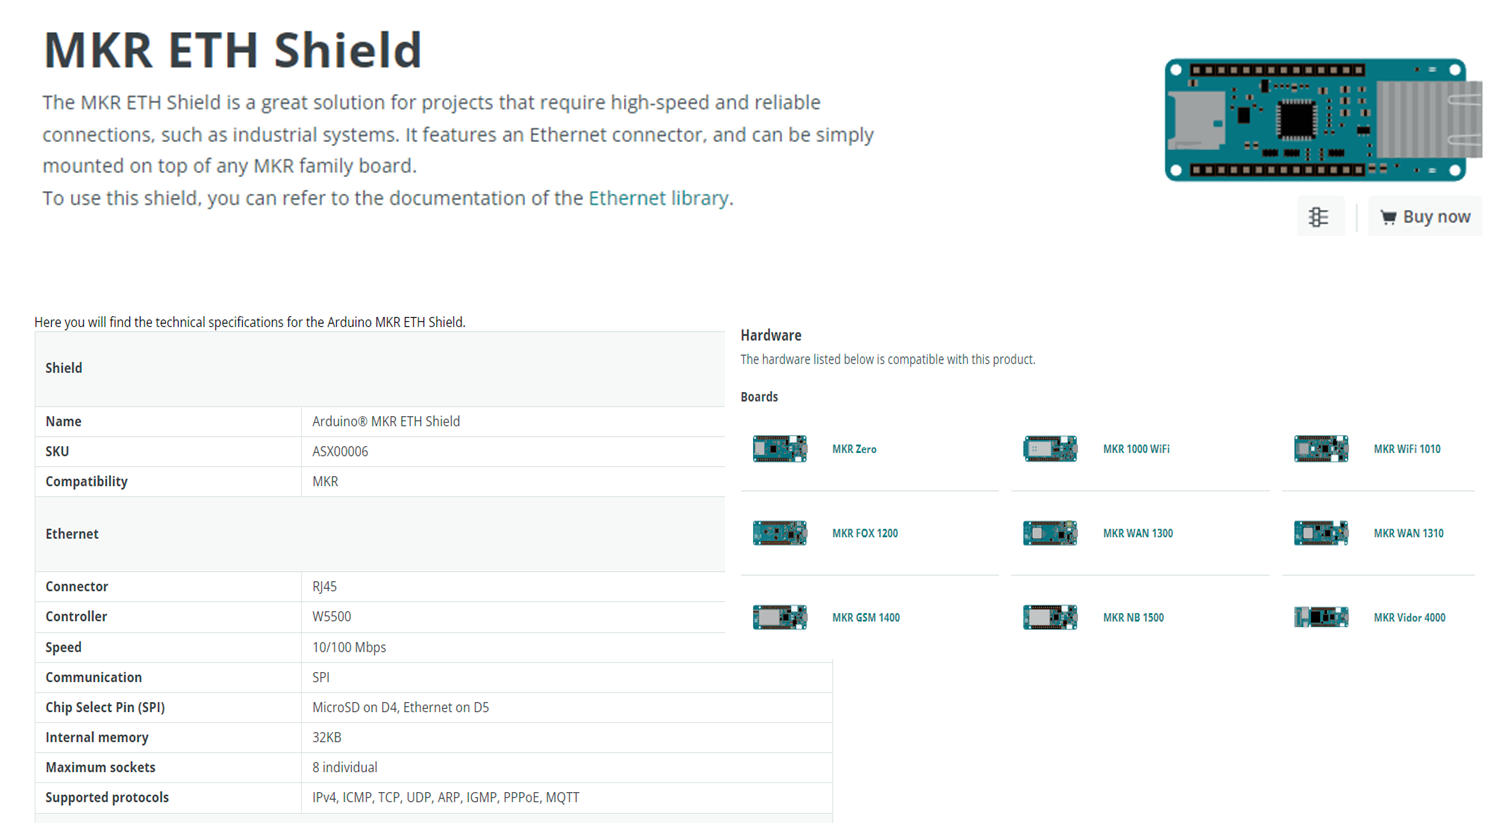Screen dimensions: 1500x823
Task: Open the MKR Zero link
Action: (x=854, y=449)
